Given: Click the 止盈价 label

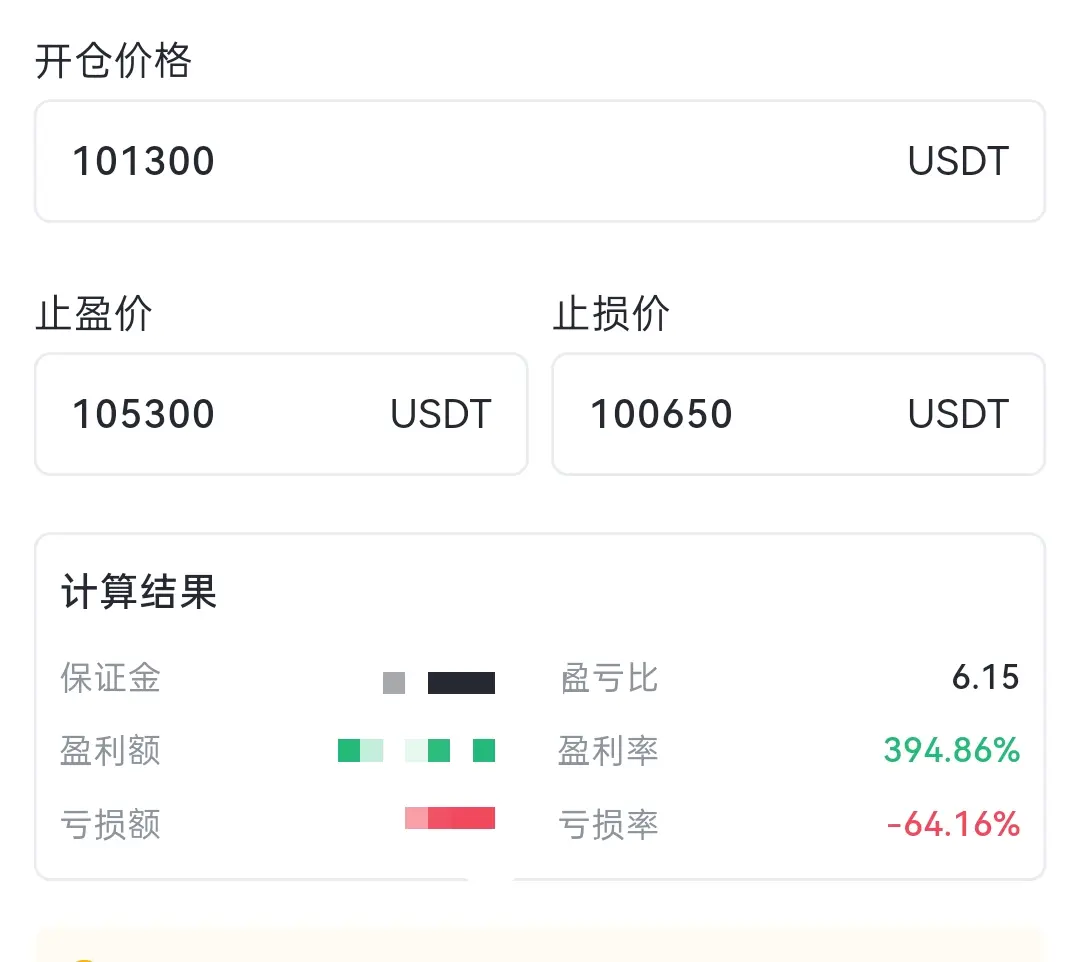Looking at the screenshot, I should click(x=94, y=314).
